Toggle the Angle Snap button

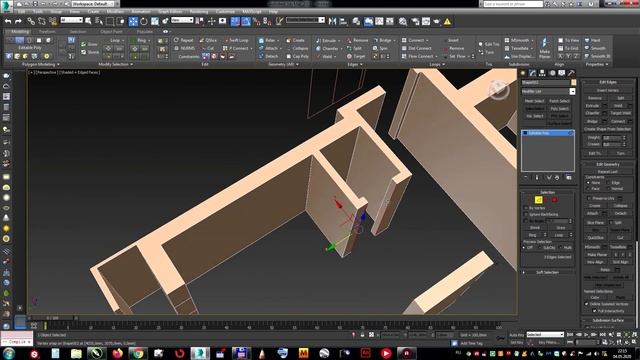pyautogui.click(x=246, y=21)
